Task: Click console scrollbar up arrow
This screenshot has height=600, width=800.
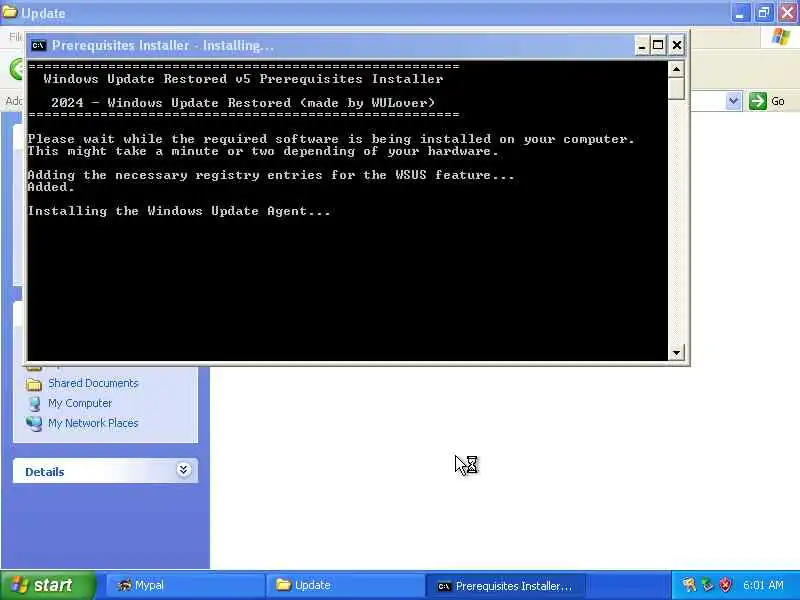Action: point(676,69)
